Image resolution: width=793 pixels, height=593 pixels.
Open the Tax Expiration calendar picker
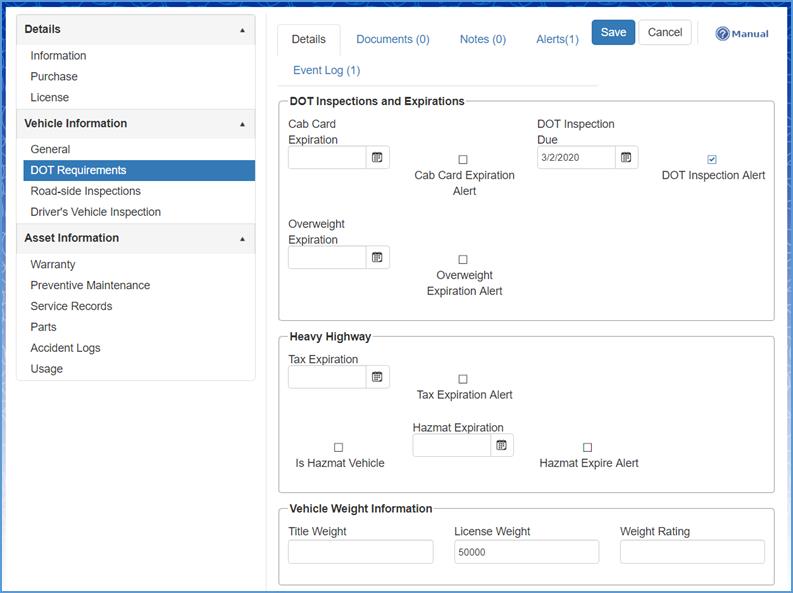pos(377,377)
